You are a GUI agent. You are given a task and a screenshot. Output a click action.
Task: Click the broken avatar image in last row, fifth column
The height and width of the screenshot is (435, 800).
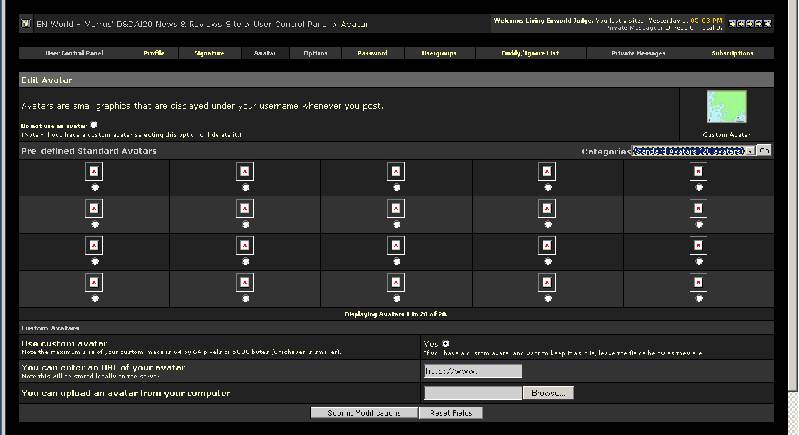(698, 283)
